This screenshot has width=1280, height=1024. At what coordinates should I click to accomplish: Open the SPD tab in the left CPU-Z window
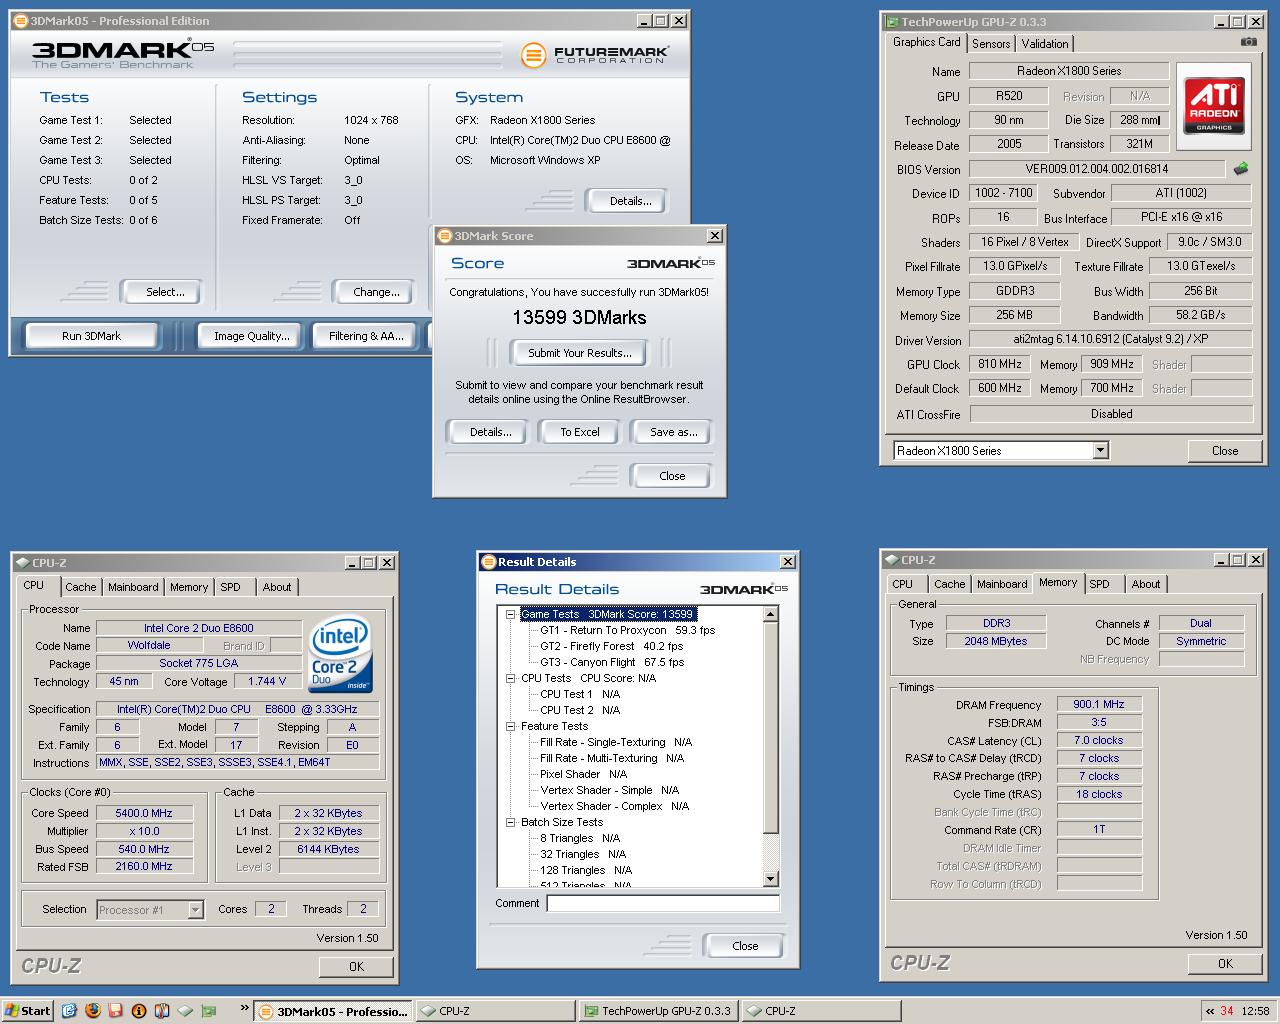tap(231, 587)
